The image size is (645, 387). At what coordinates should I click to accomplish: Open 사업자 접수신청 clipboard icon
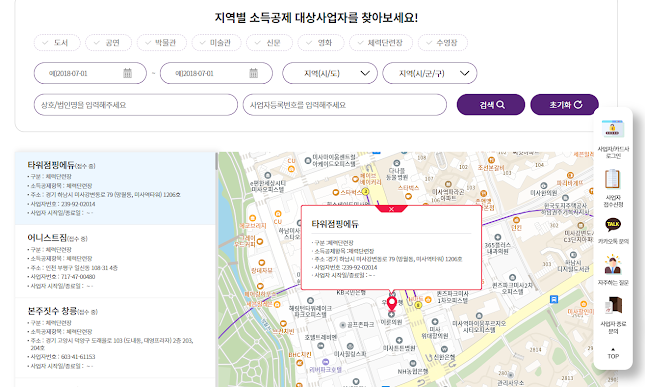click(613, 179)
